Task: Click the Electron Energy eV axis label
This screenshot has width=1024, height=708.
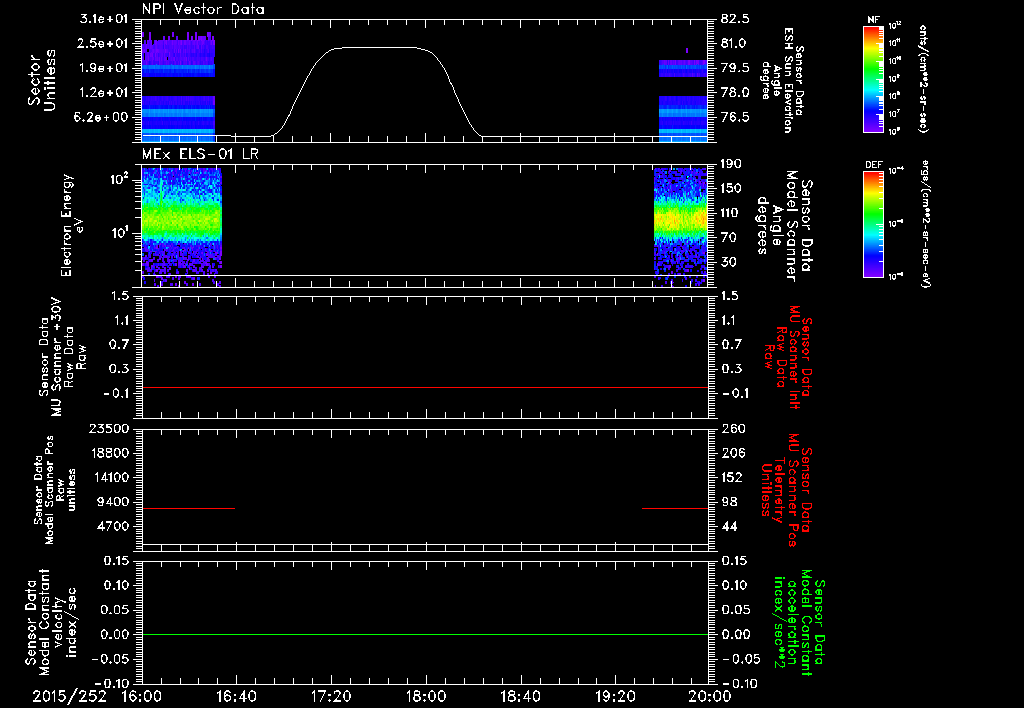Action: (x=72, y=225)
